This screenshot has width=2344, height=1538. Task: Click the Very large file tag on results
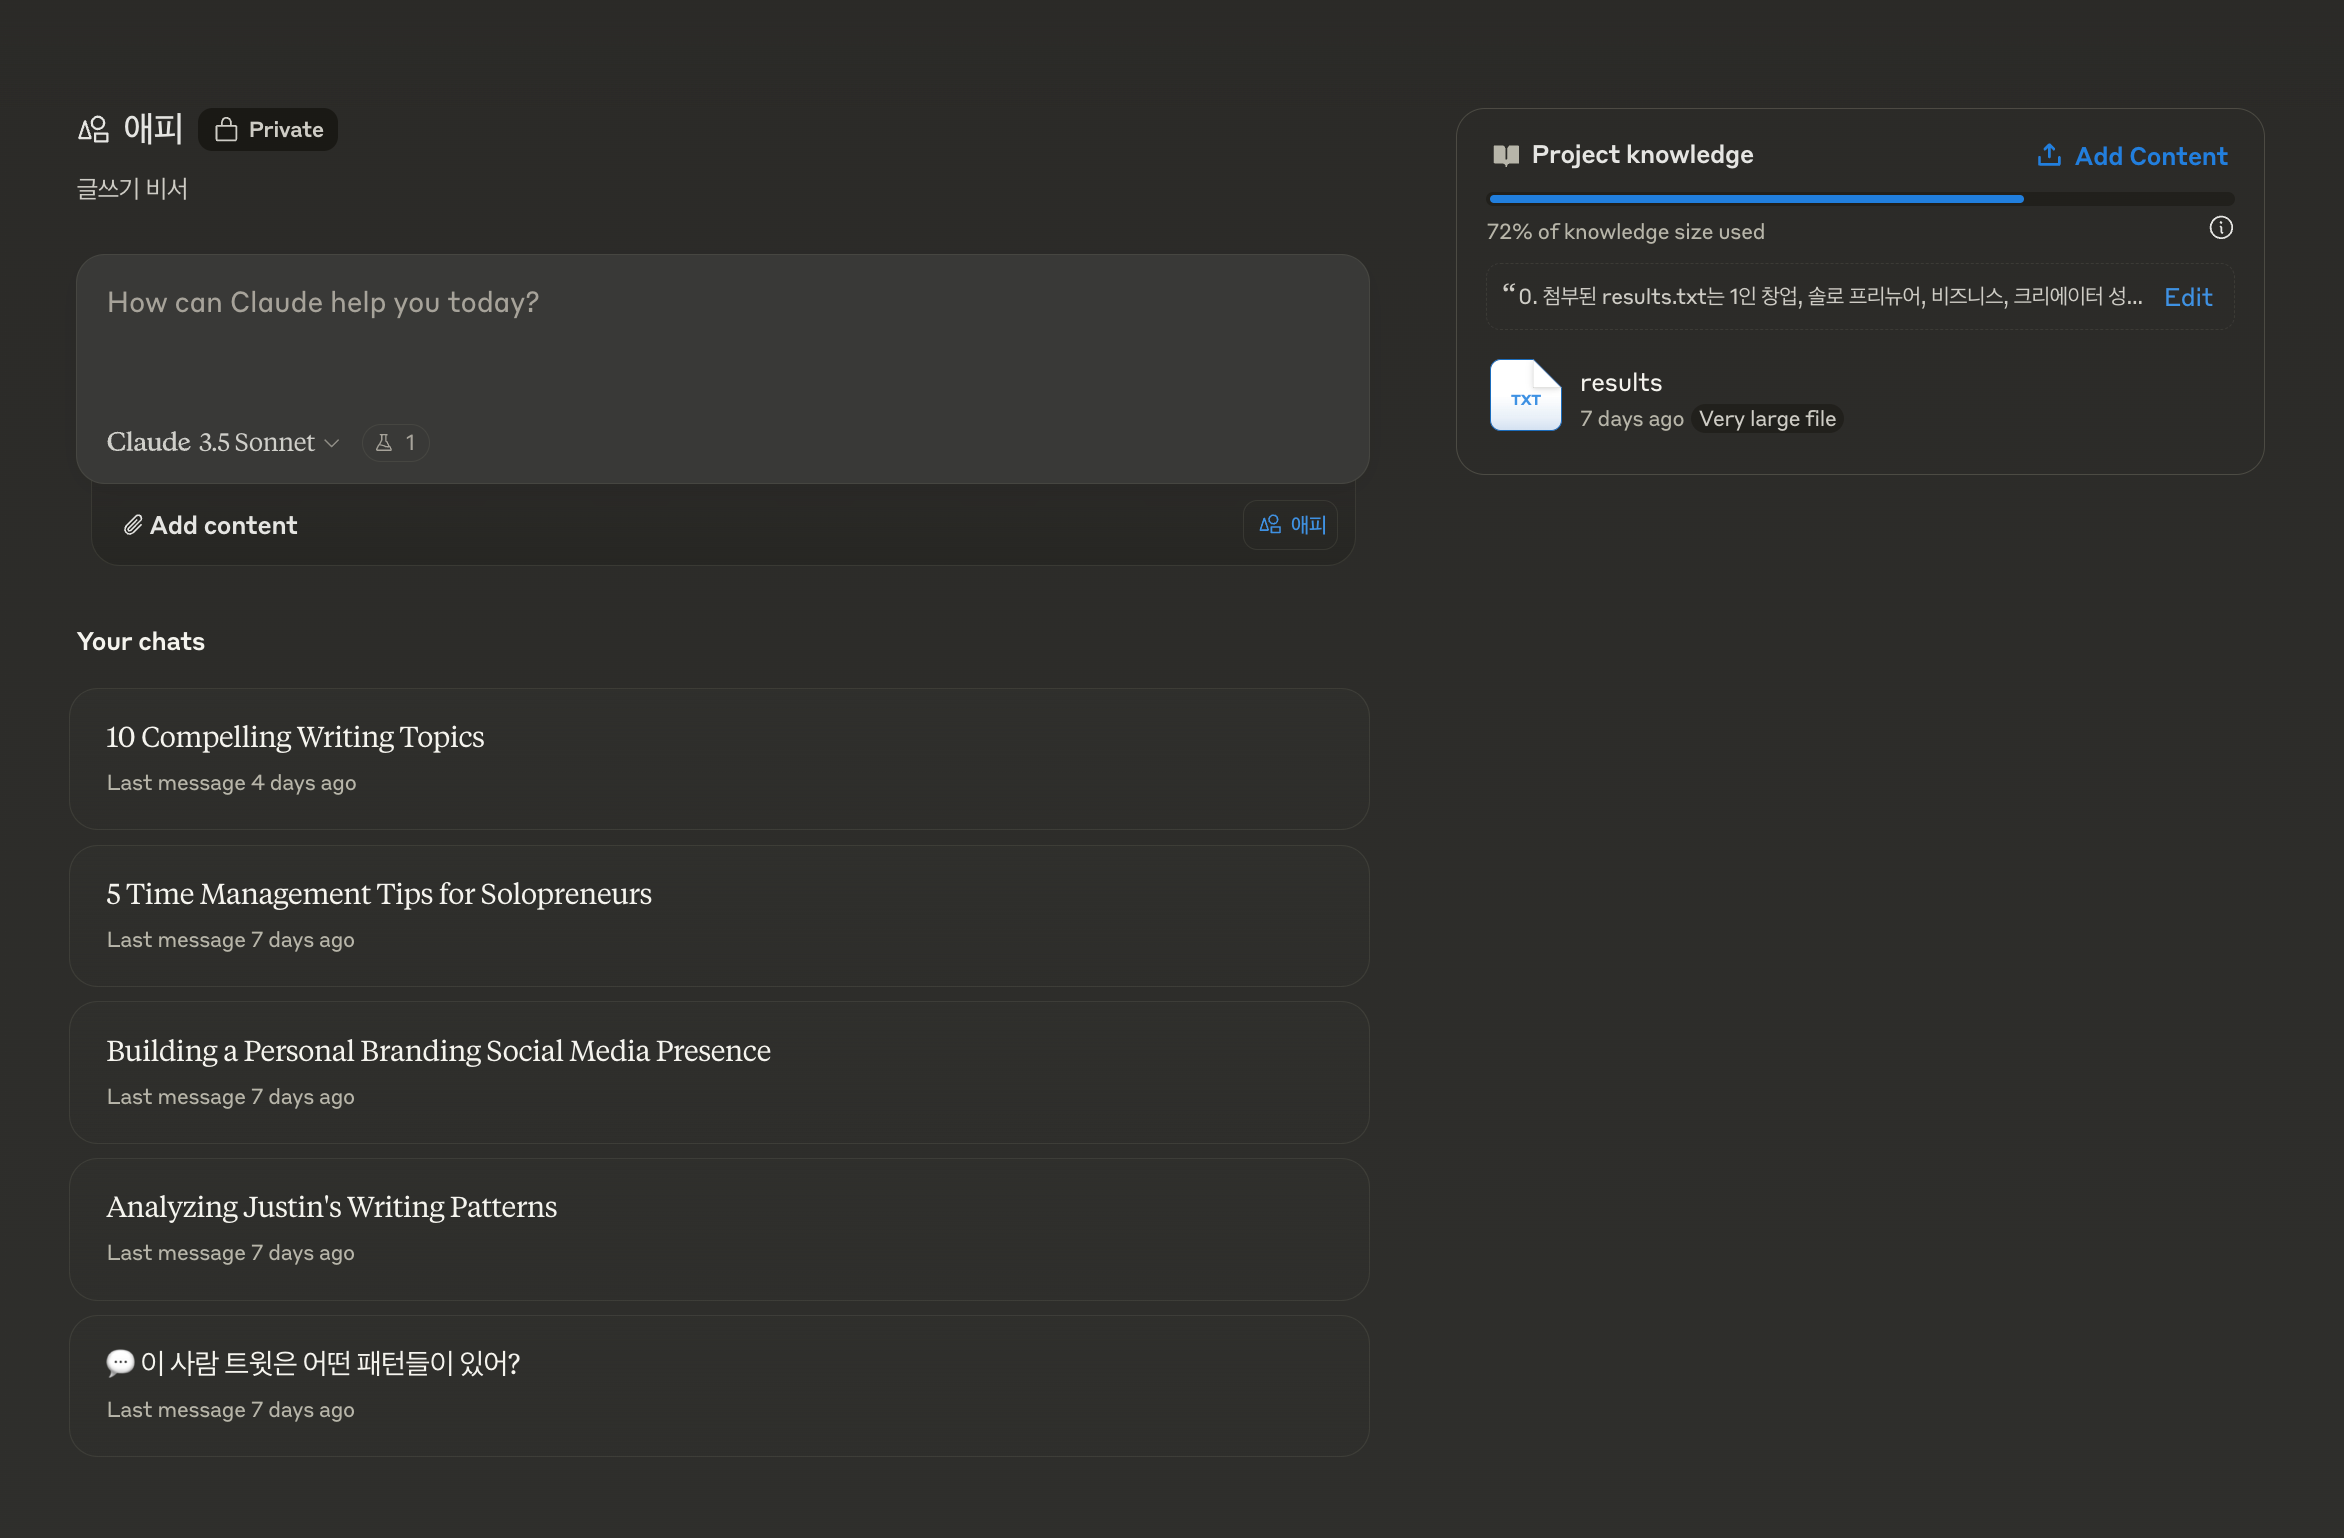[1767, 419]
